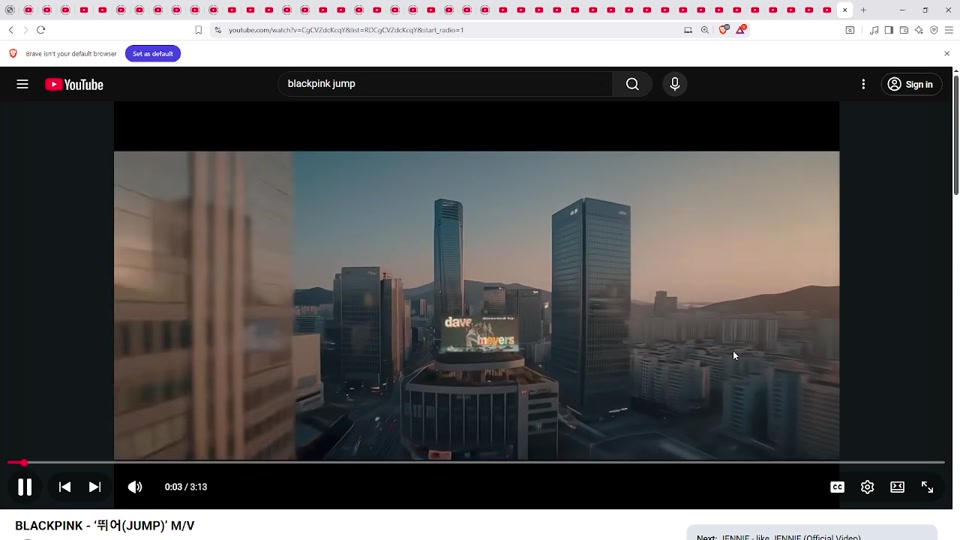960x540 pixels.
Task: Open the YouTube guide hamburger menu
Action: [x=22, y=84]
